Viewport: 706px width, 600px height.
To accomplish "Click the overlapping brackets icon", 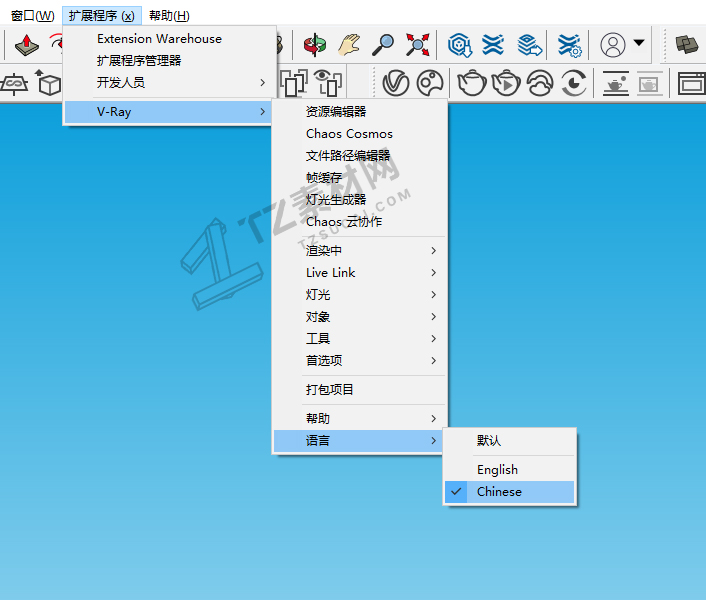I will (293, 83).
